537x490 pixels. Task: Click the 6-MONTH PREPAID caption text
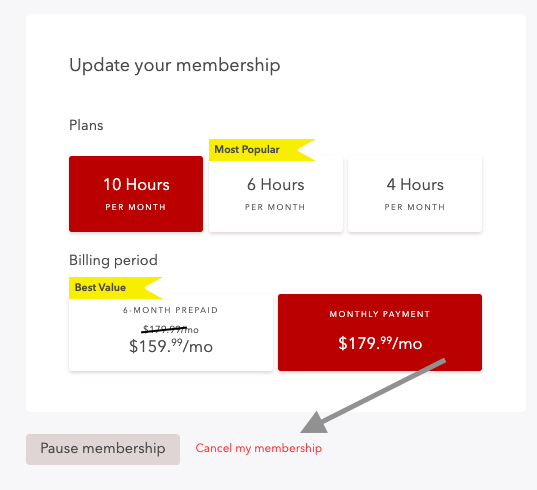pyautogui.click(x=171, y=310)
